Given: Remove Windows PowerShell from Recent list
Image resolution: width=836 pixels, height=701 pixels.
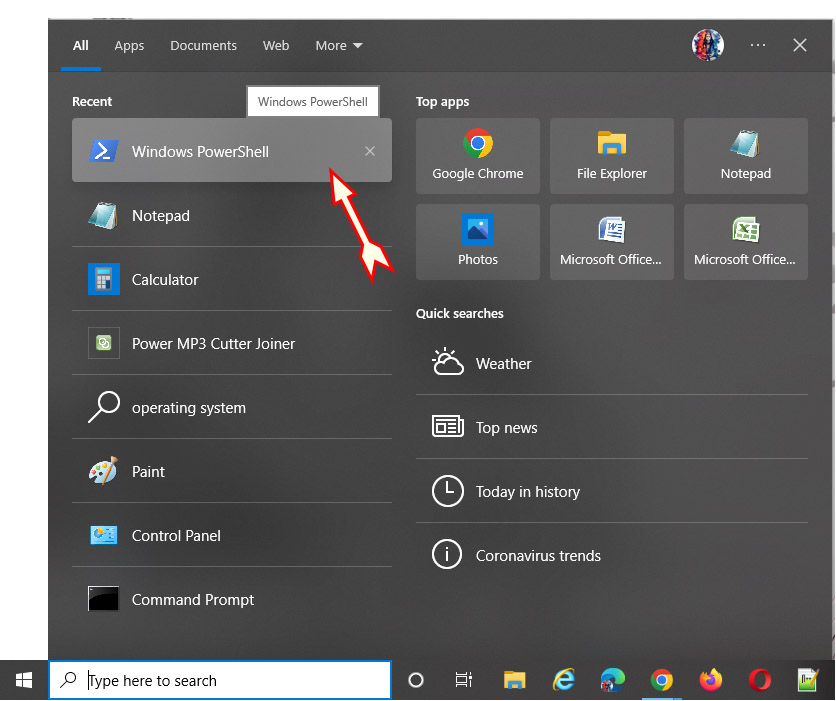Looking at the screenshot, I should point(370,151).
